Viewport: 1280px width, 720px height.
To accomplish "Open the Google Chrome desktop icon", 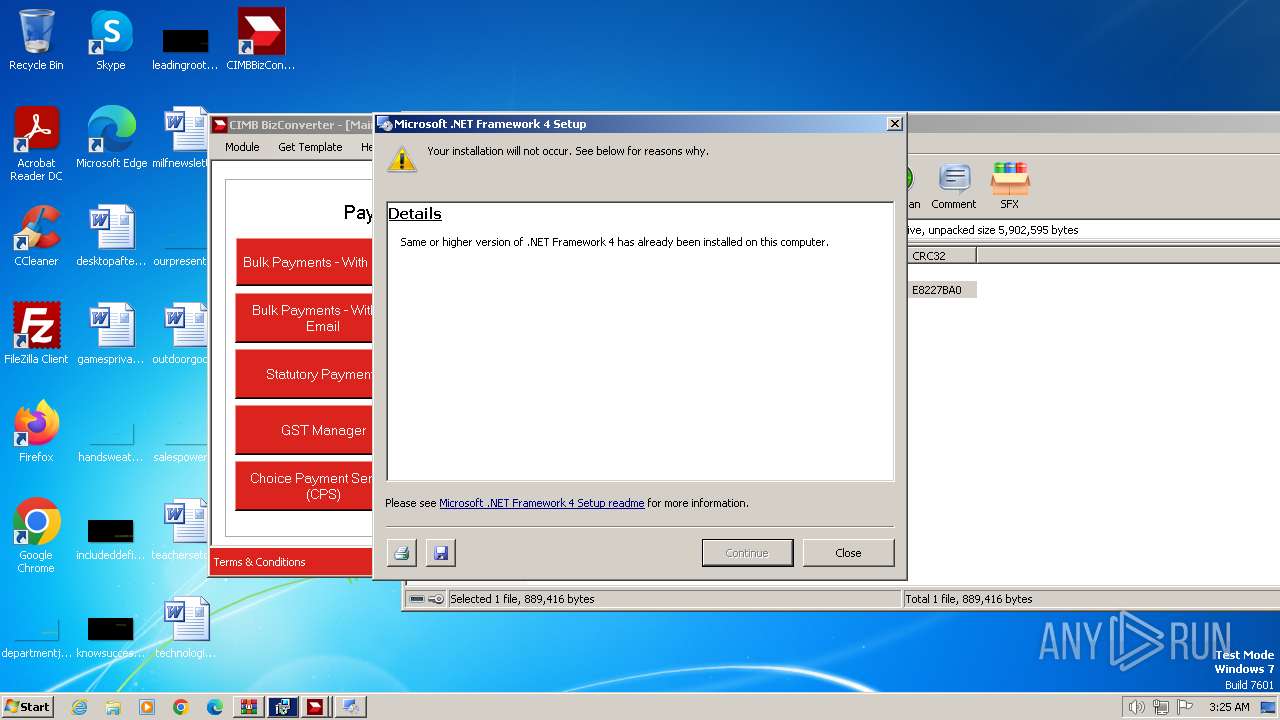I will pyautogui.click(x=36, y=536).
